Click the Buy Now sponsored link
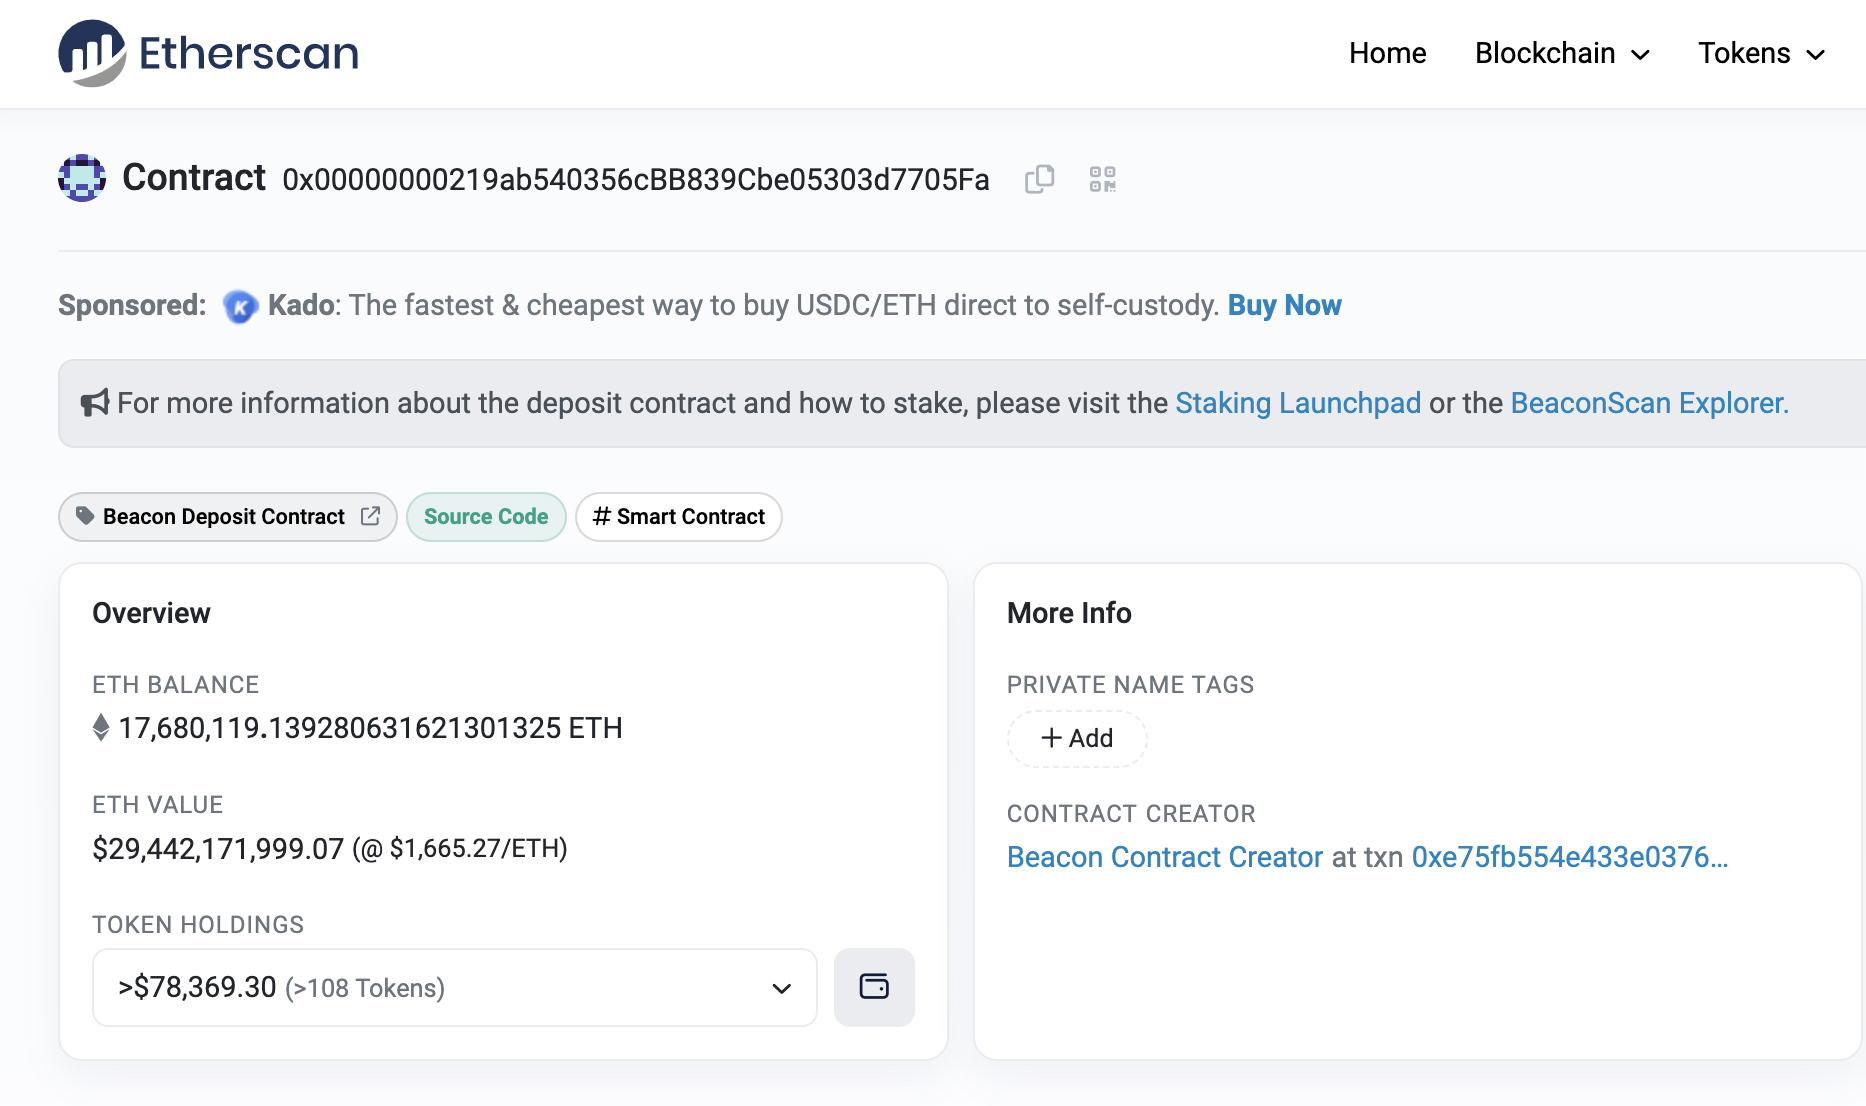The image size is (1866, 1106). (x=1284, y=305)
